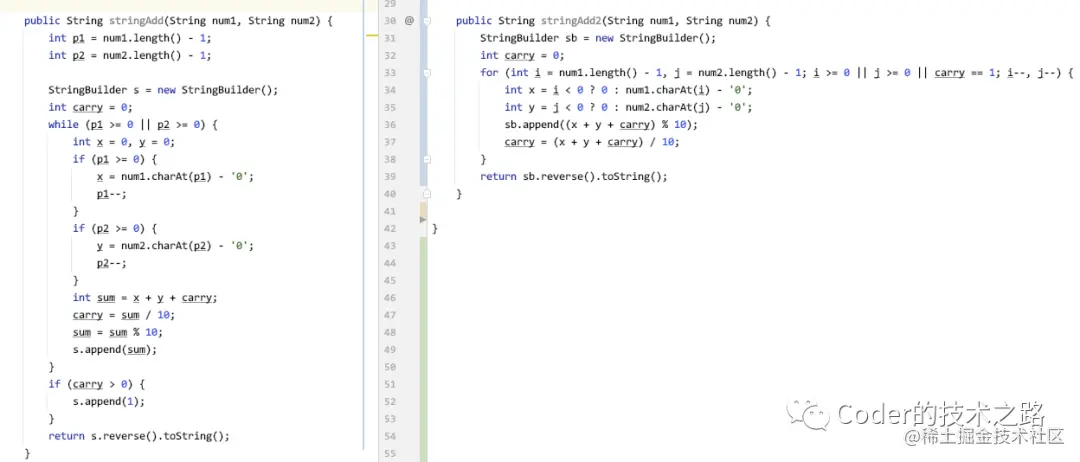Click line number 31 in the gutter
This screenshot has height=462, width=1080.
(x=391, y=38)
